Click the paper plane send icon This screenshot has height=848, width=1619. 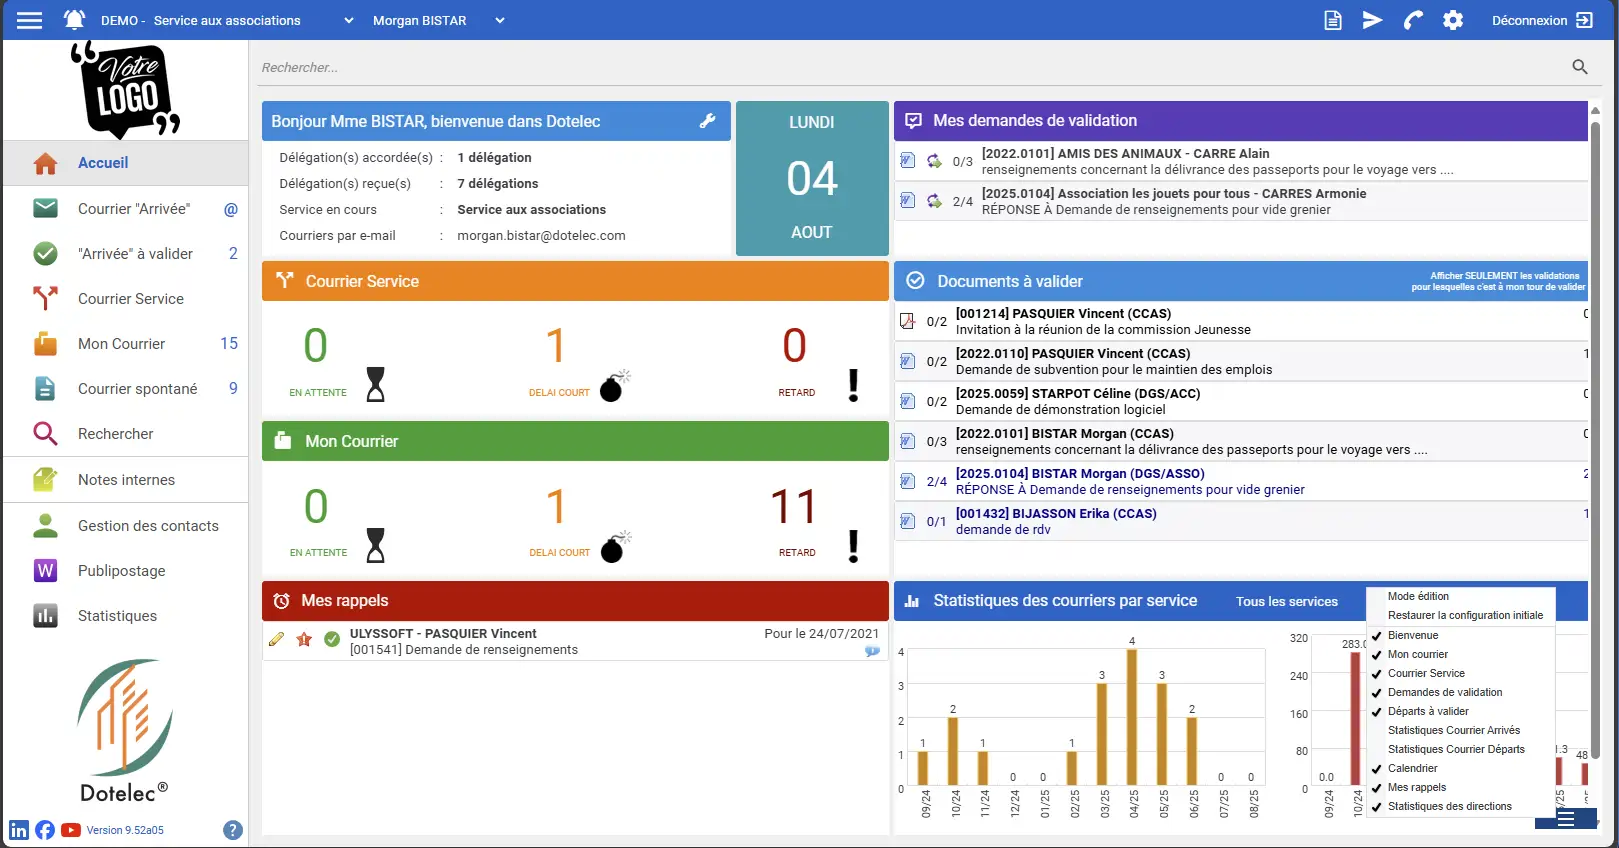coord(1372,20)
